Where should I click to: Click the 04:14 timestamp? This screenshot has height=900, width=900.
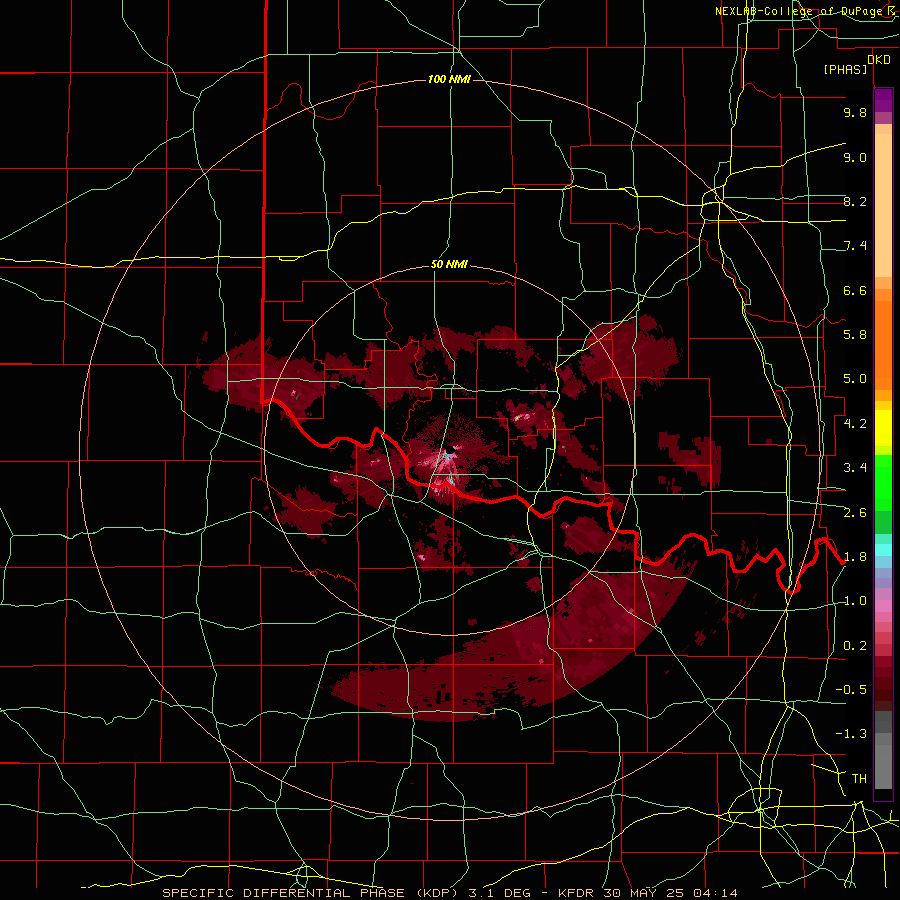click(x=715, y=893)
